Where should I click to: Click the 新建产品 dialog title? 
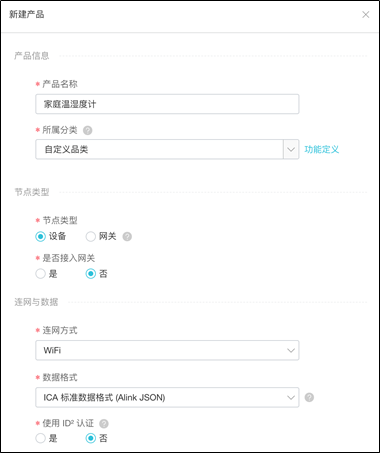point(27,14)
